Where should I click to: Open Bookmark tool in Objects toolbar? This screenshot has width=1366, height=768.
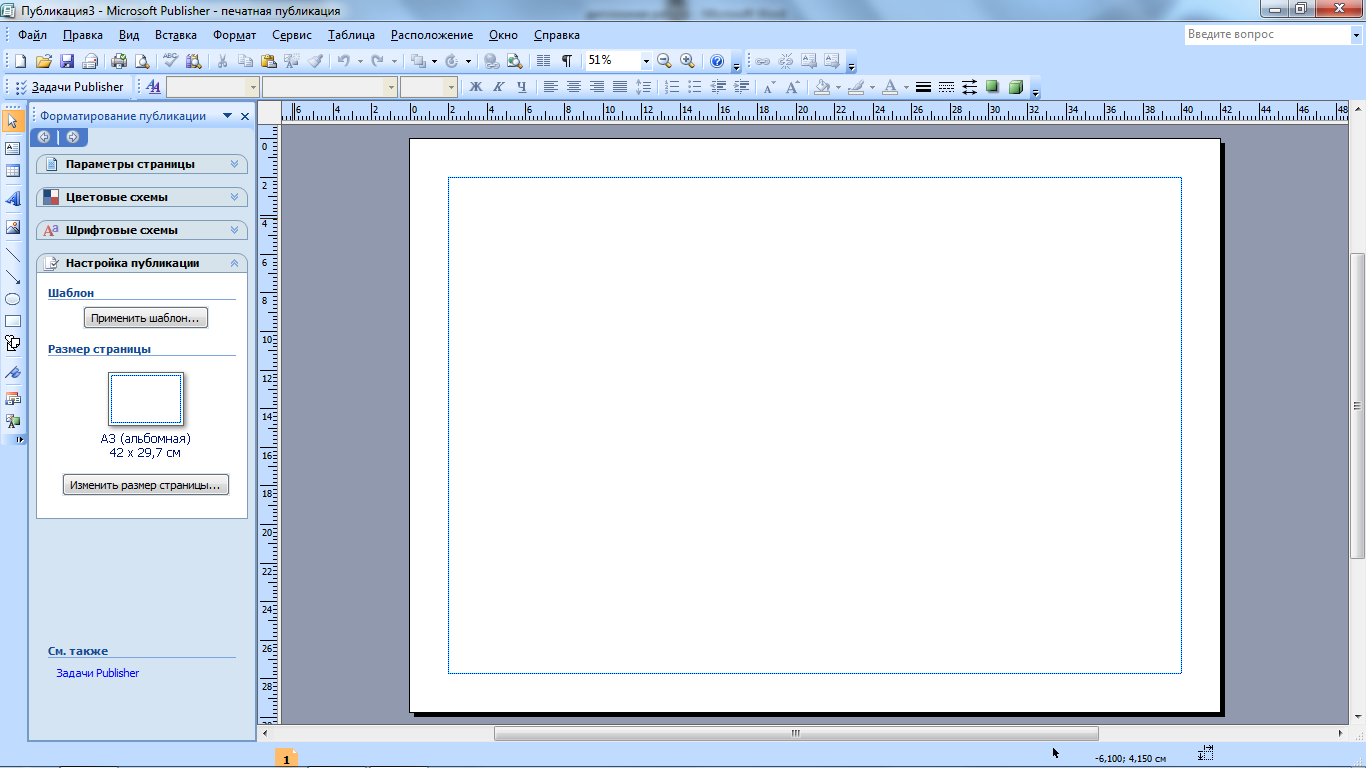(13, 371)
